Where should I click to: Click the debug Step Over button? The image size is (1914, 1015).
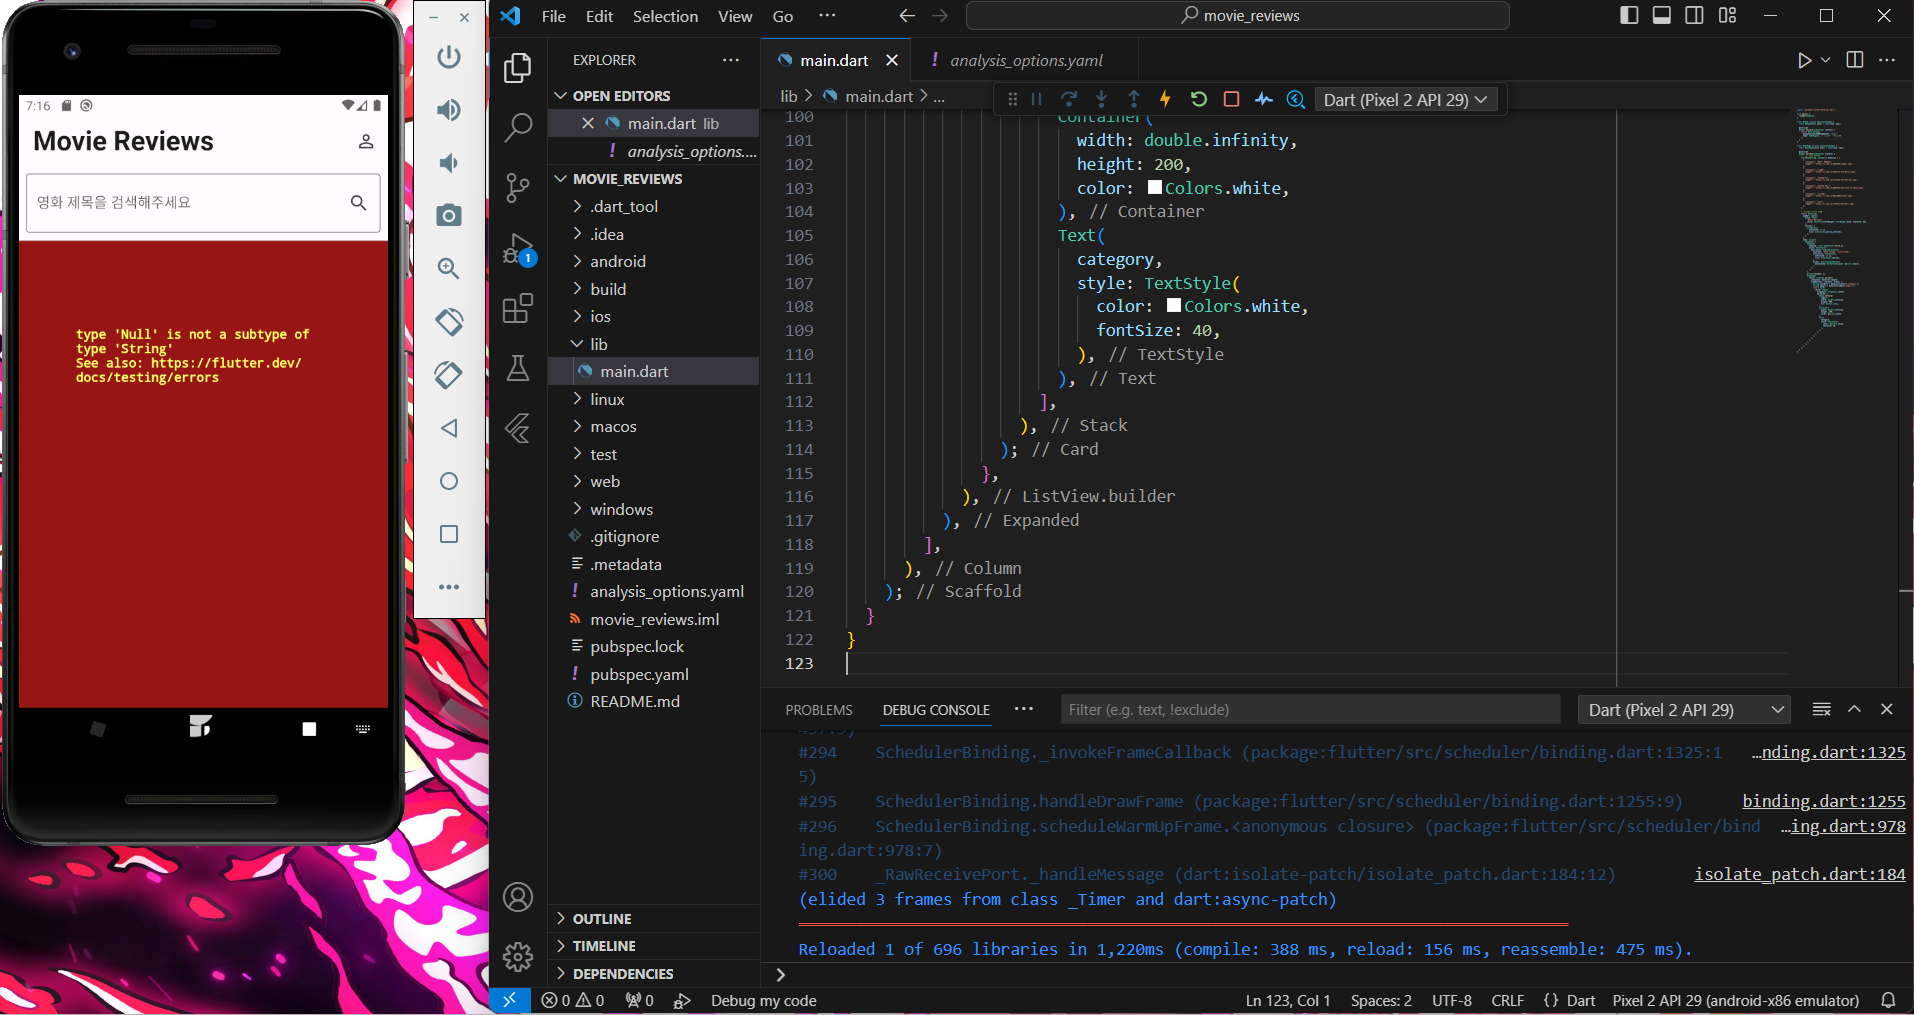[1069, 99]
